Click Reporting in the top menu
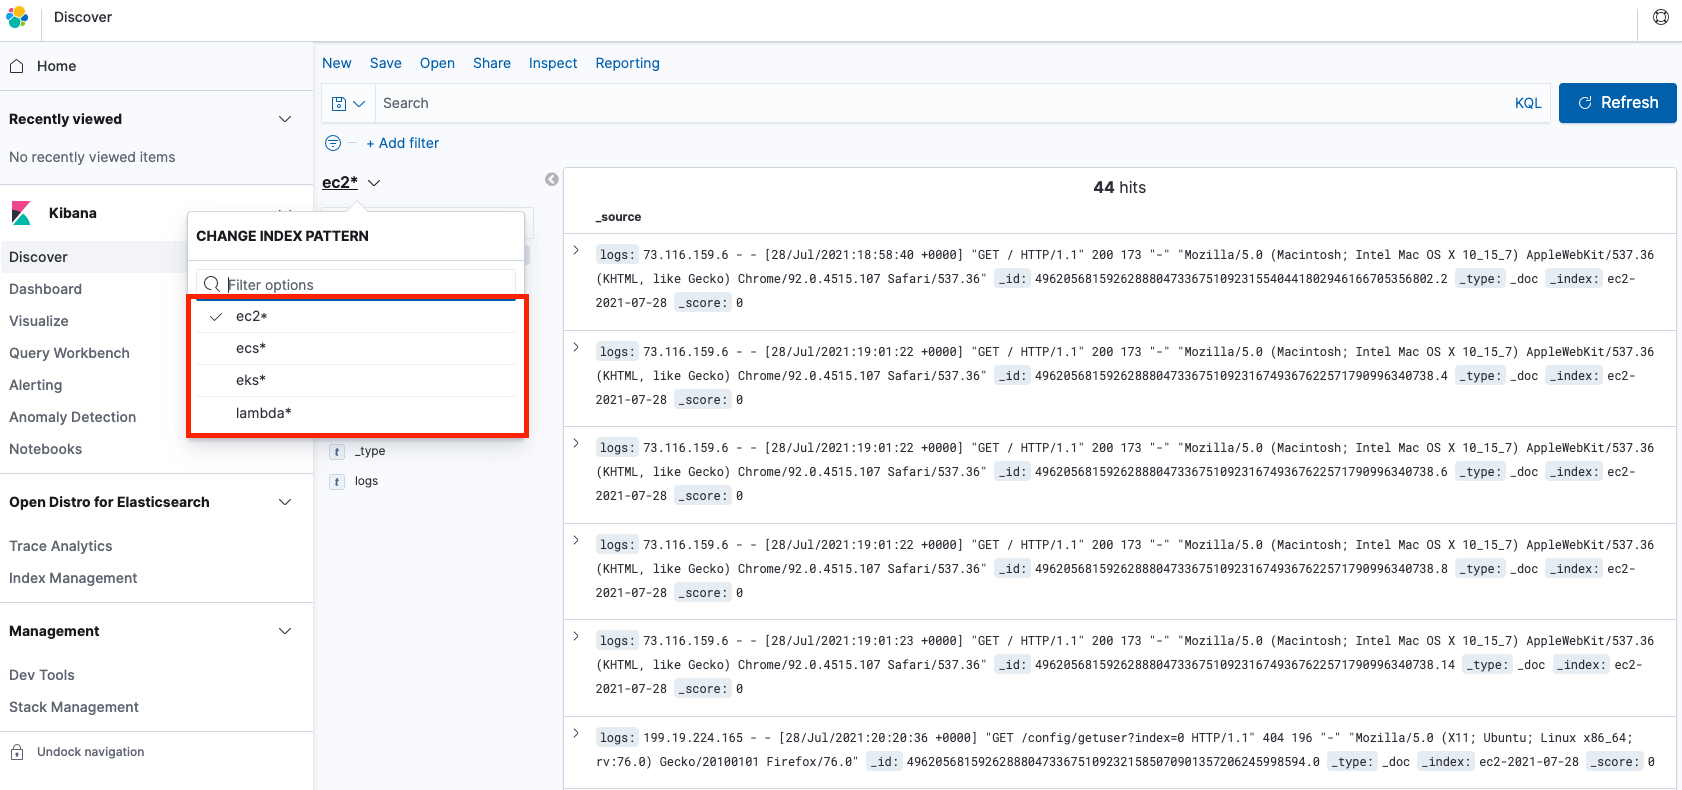Image resolution: width=1682 pixels, height=790 pixels. pos(628,63)
